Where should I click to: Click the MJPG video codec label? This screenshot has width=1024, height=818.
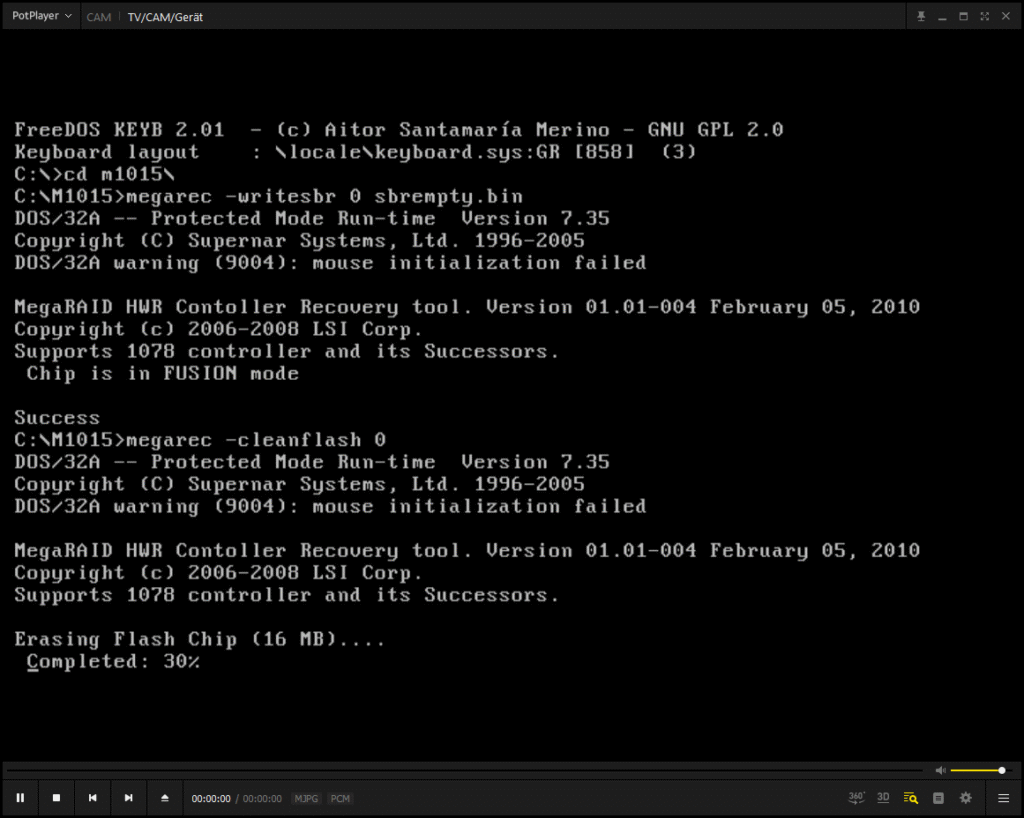tap(306, 799)
